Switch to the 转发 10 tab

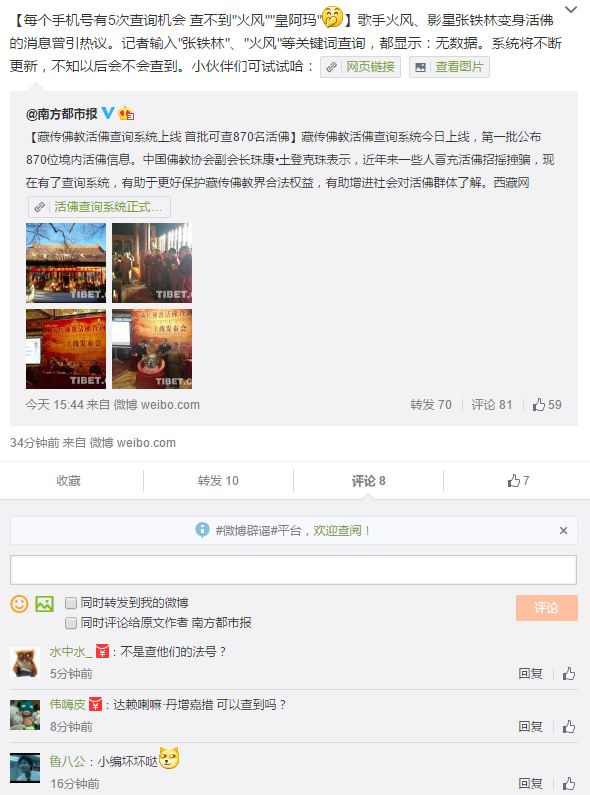coord(218,481)
